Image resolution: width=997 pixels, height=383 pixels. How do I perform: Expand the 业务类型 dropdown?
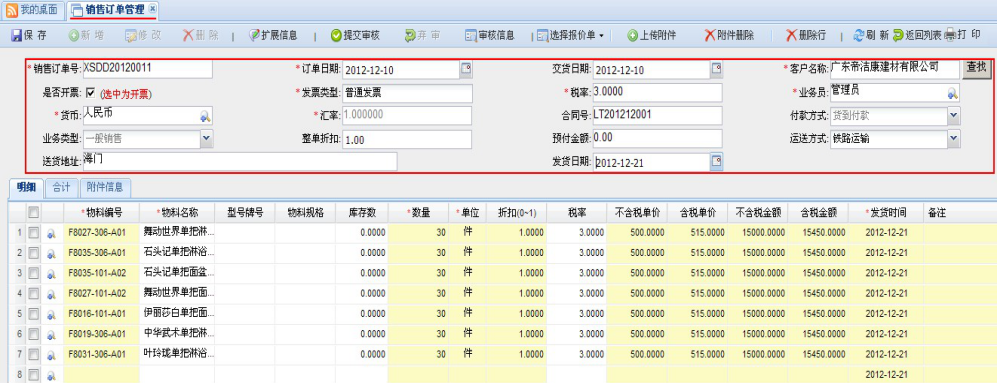click(x=207, y=138)
